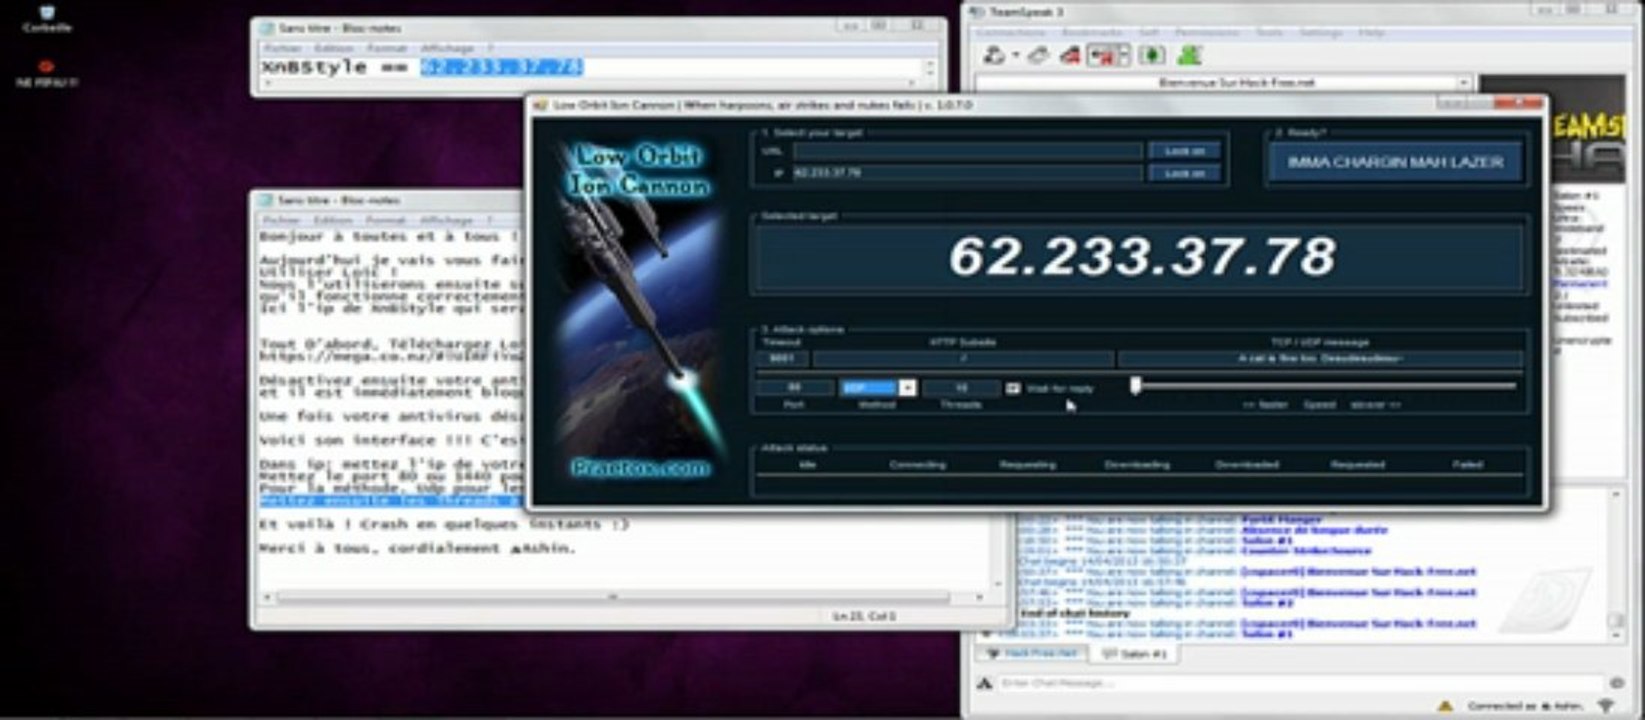Image resolution: width=1645 pixels, height=720 pixels.
Task: Click the TCP / UDP message field
Action: tap(1320, 358)
